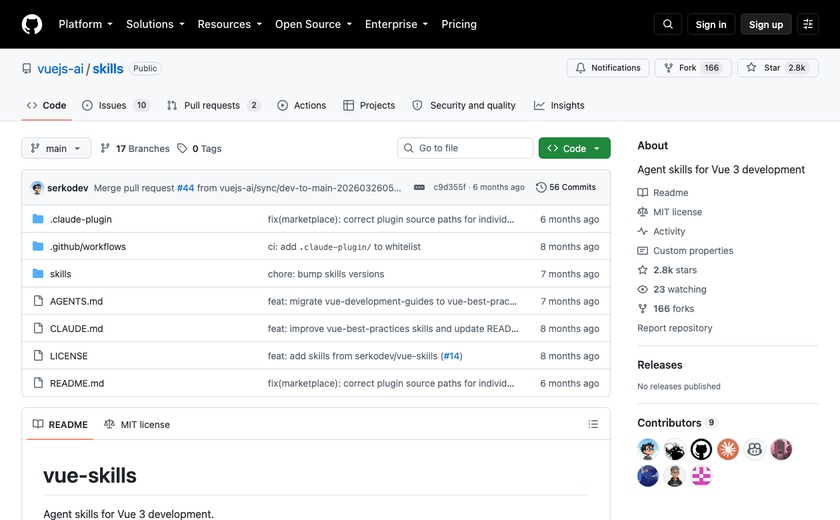Open the Releases heading link

point(659,365)
